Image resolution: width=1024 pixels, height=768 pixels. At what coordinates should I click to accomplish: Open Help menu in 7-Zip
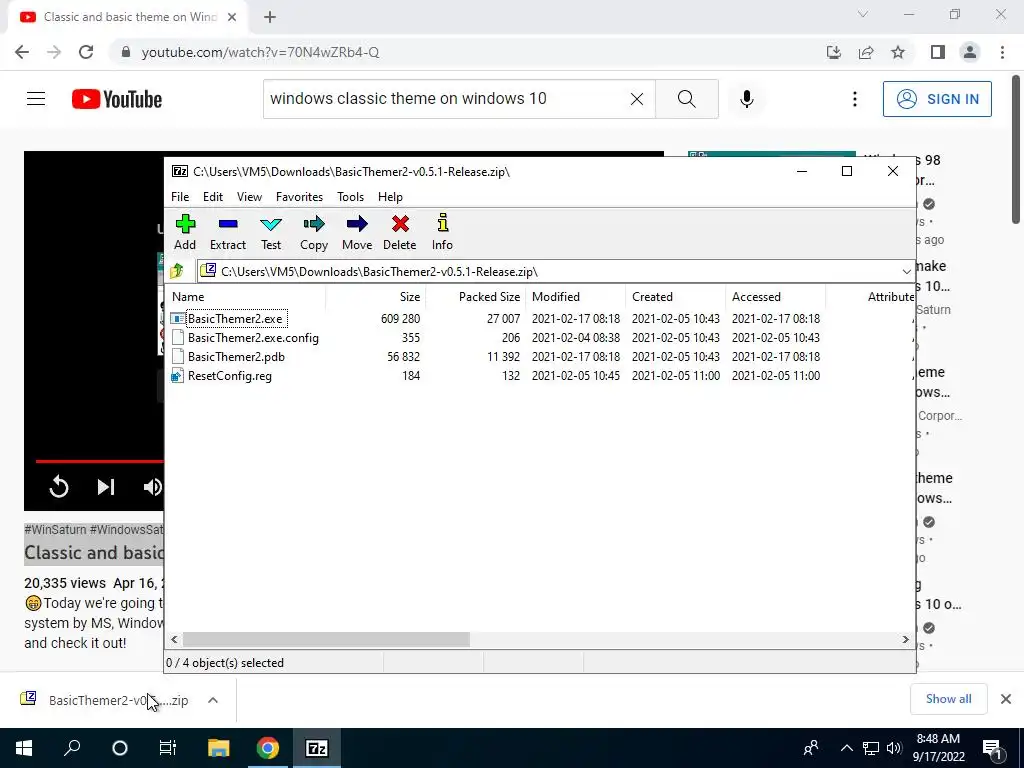(x=390, y=197)
